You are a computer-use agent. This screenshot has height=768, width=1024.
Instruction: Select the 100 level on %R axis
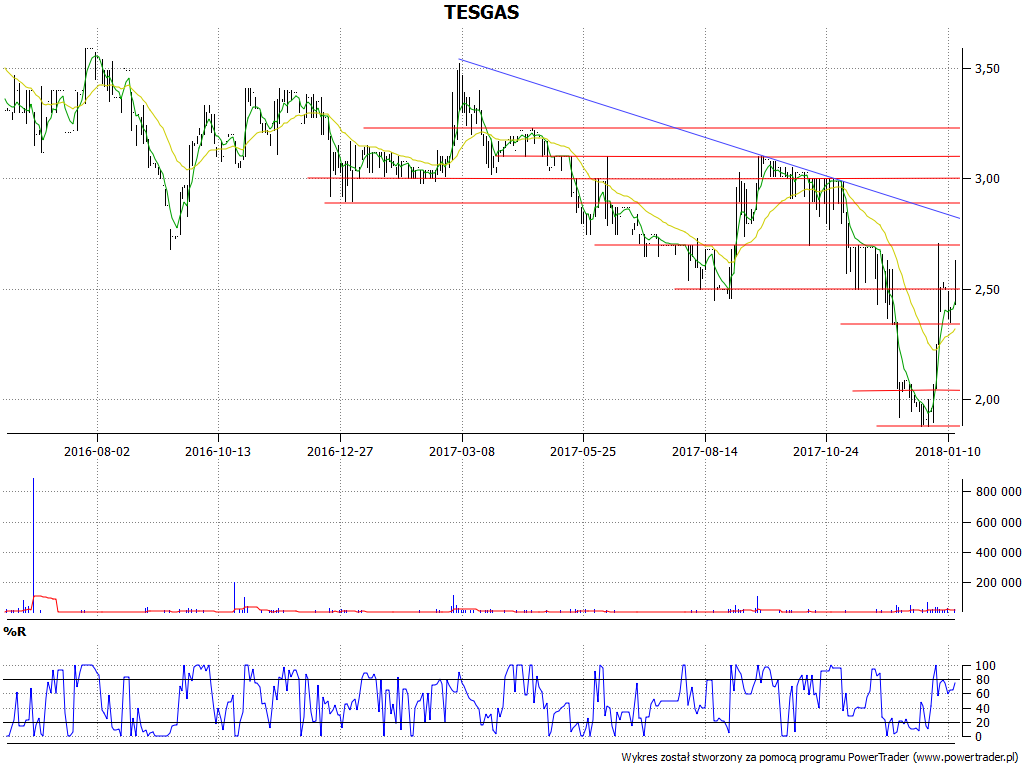click(x=985, y=666)
